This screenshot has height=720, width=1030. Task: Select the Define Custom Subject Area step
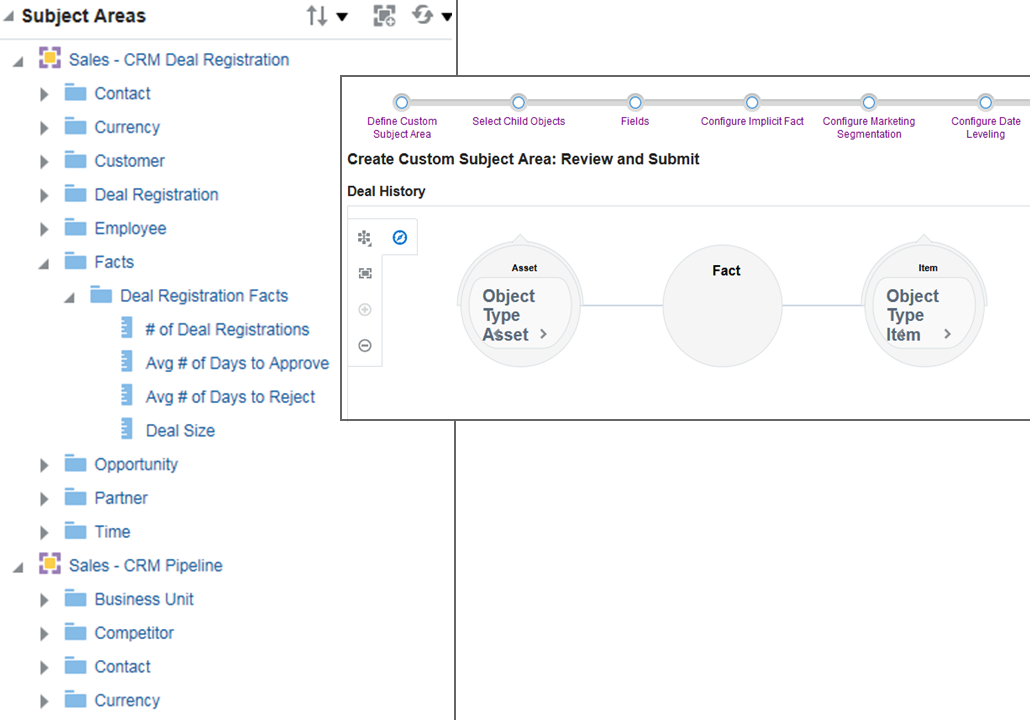coord(402,102)
